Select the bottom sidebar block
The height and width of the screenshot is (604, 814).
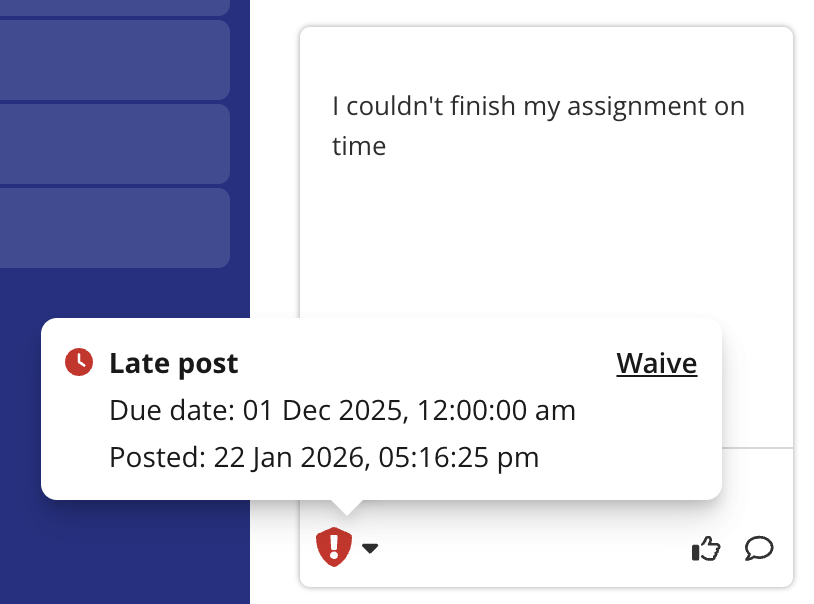(114, 228)
